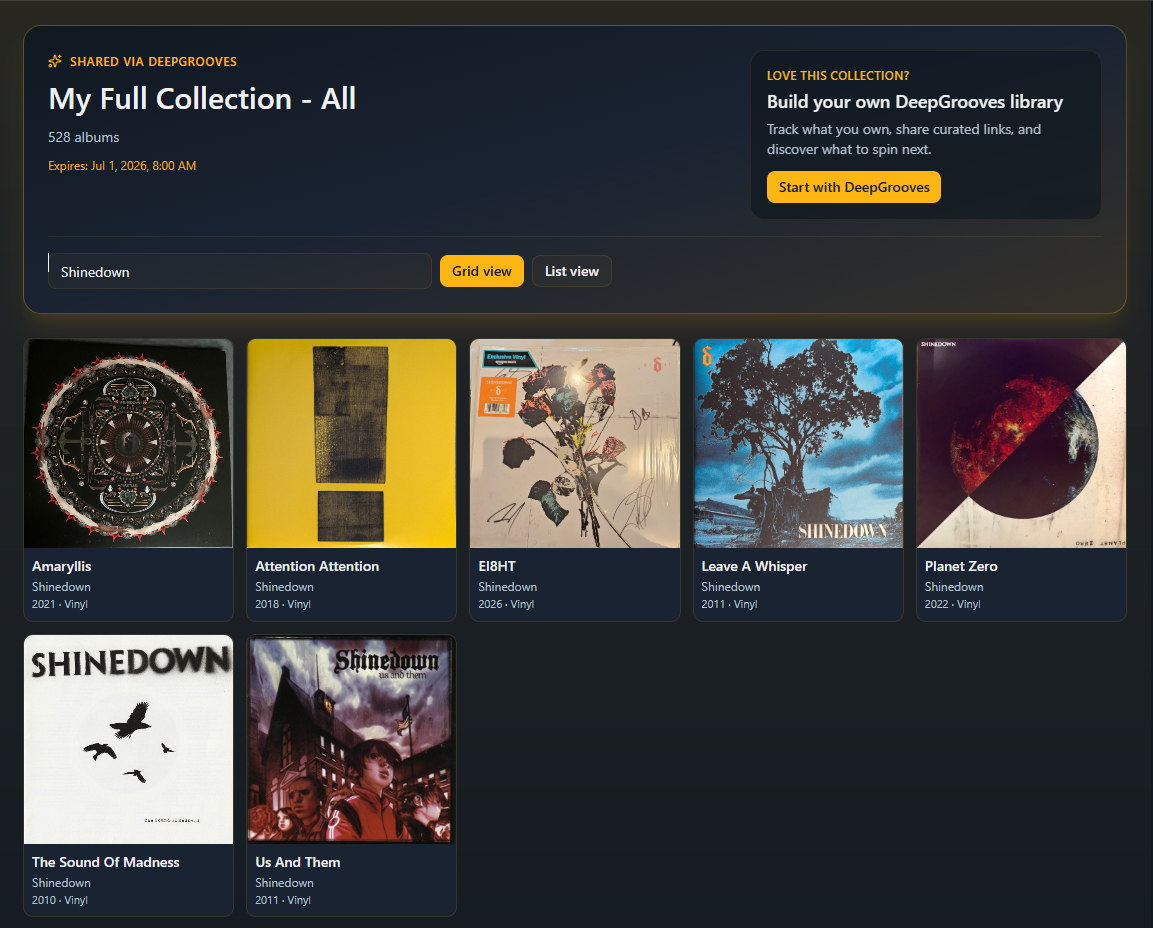The image size is (1153, 928).
Task: Click the EI8HT album title
Action: click(x=497, y=566)
